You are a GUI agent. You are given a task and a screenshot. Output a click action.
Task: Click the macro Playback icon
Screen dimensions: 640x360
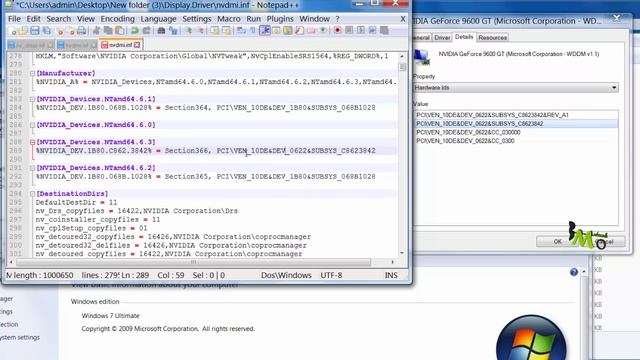pos(361,31)
